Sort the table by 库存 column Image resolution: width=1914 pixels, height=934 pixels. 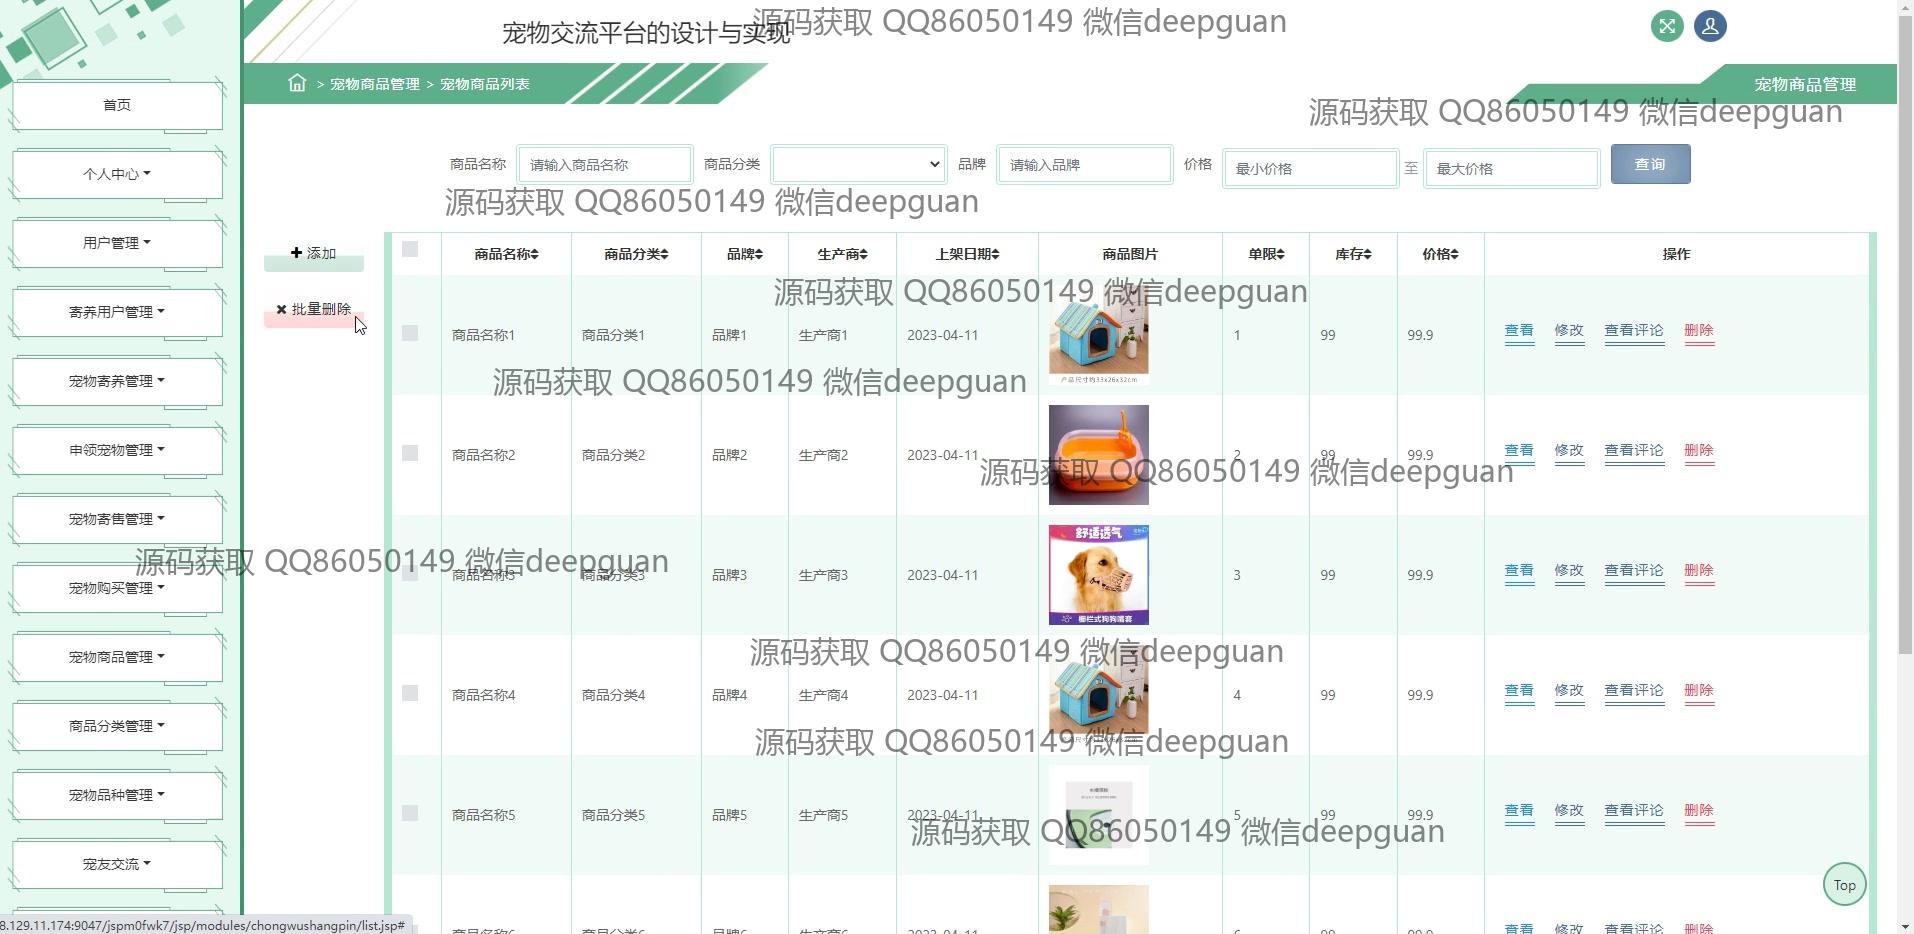coord(1353,255)
